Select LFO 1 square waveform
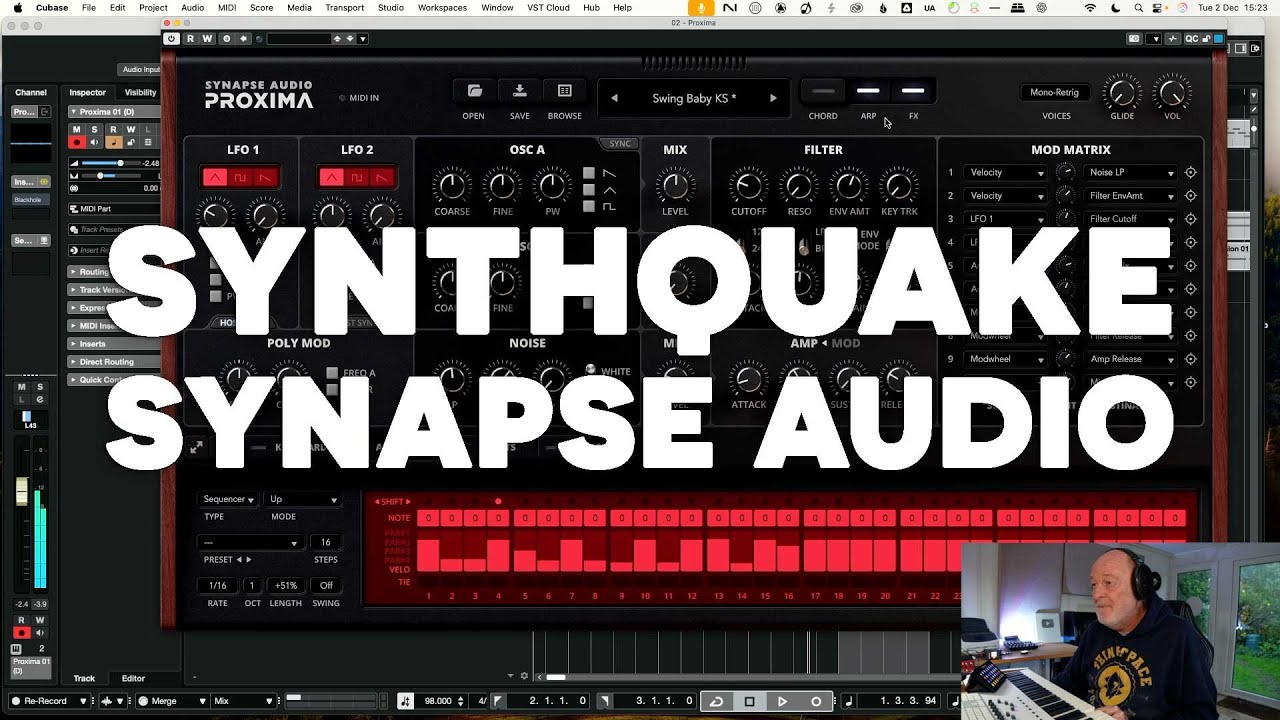This screenshot has height=720, width=1280. coord(240,178)
